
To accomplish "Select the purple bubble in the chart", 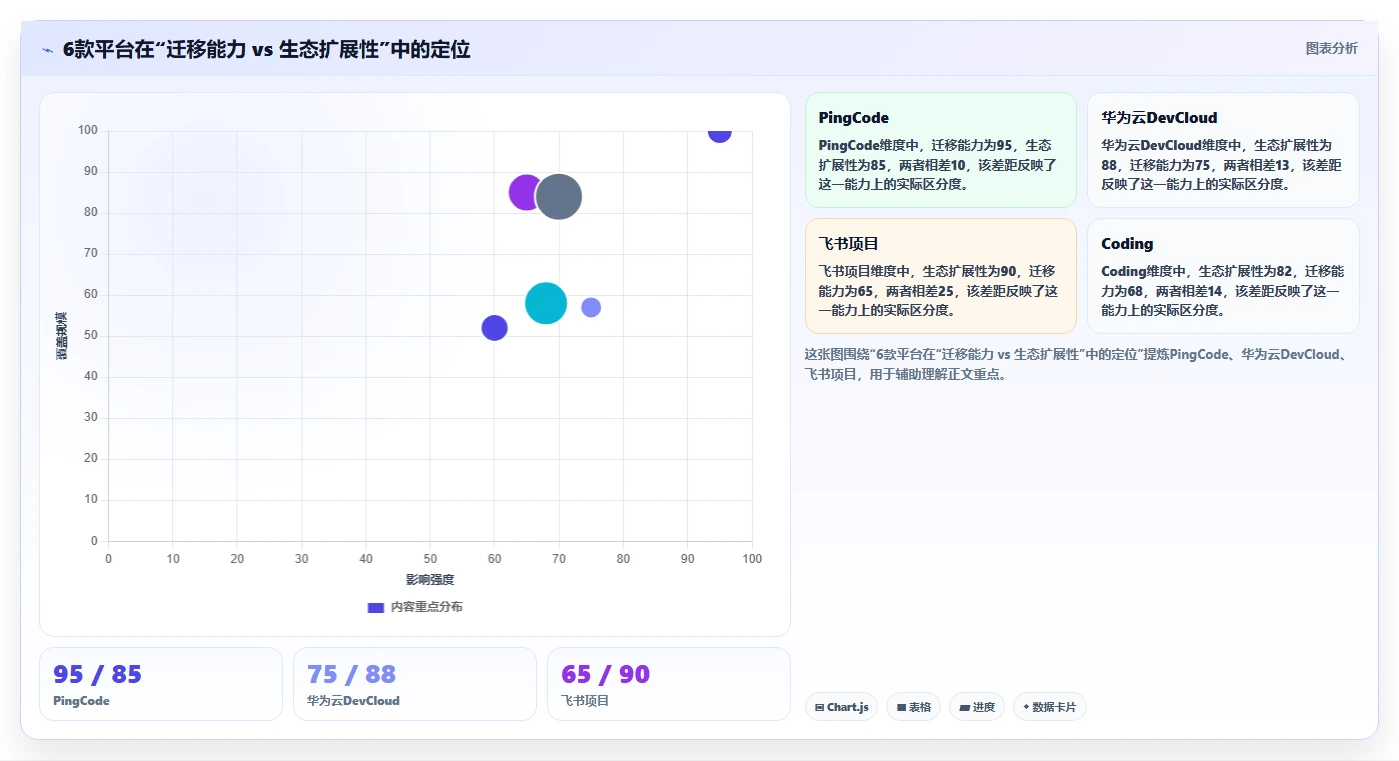I will click(x=526, y=192).
